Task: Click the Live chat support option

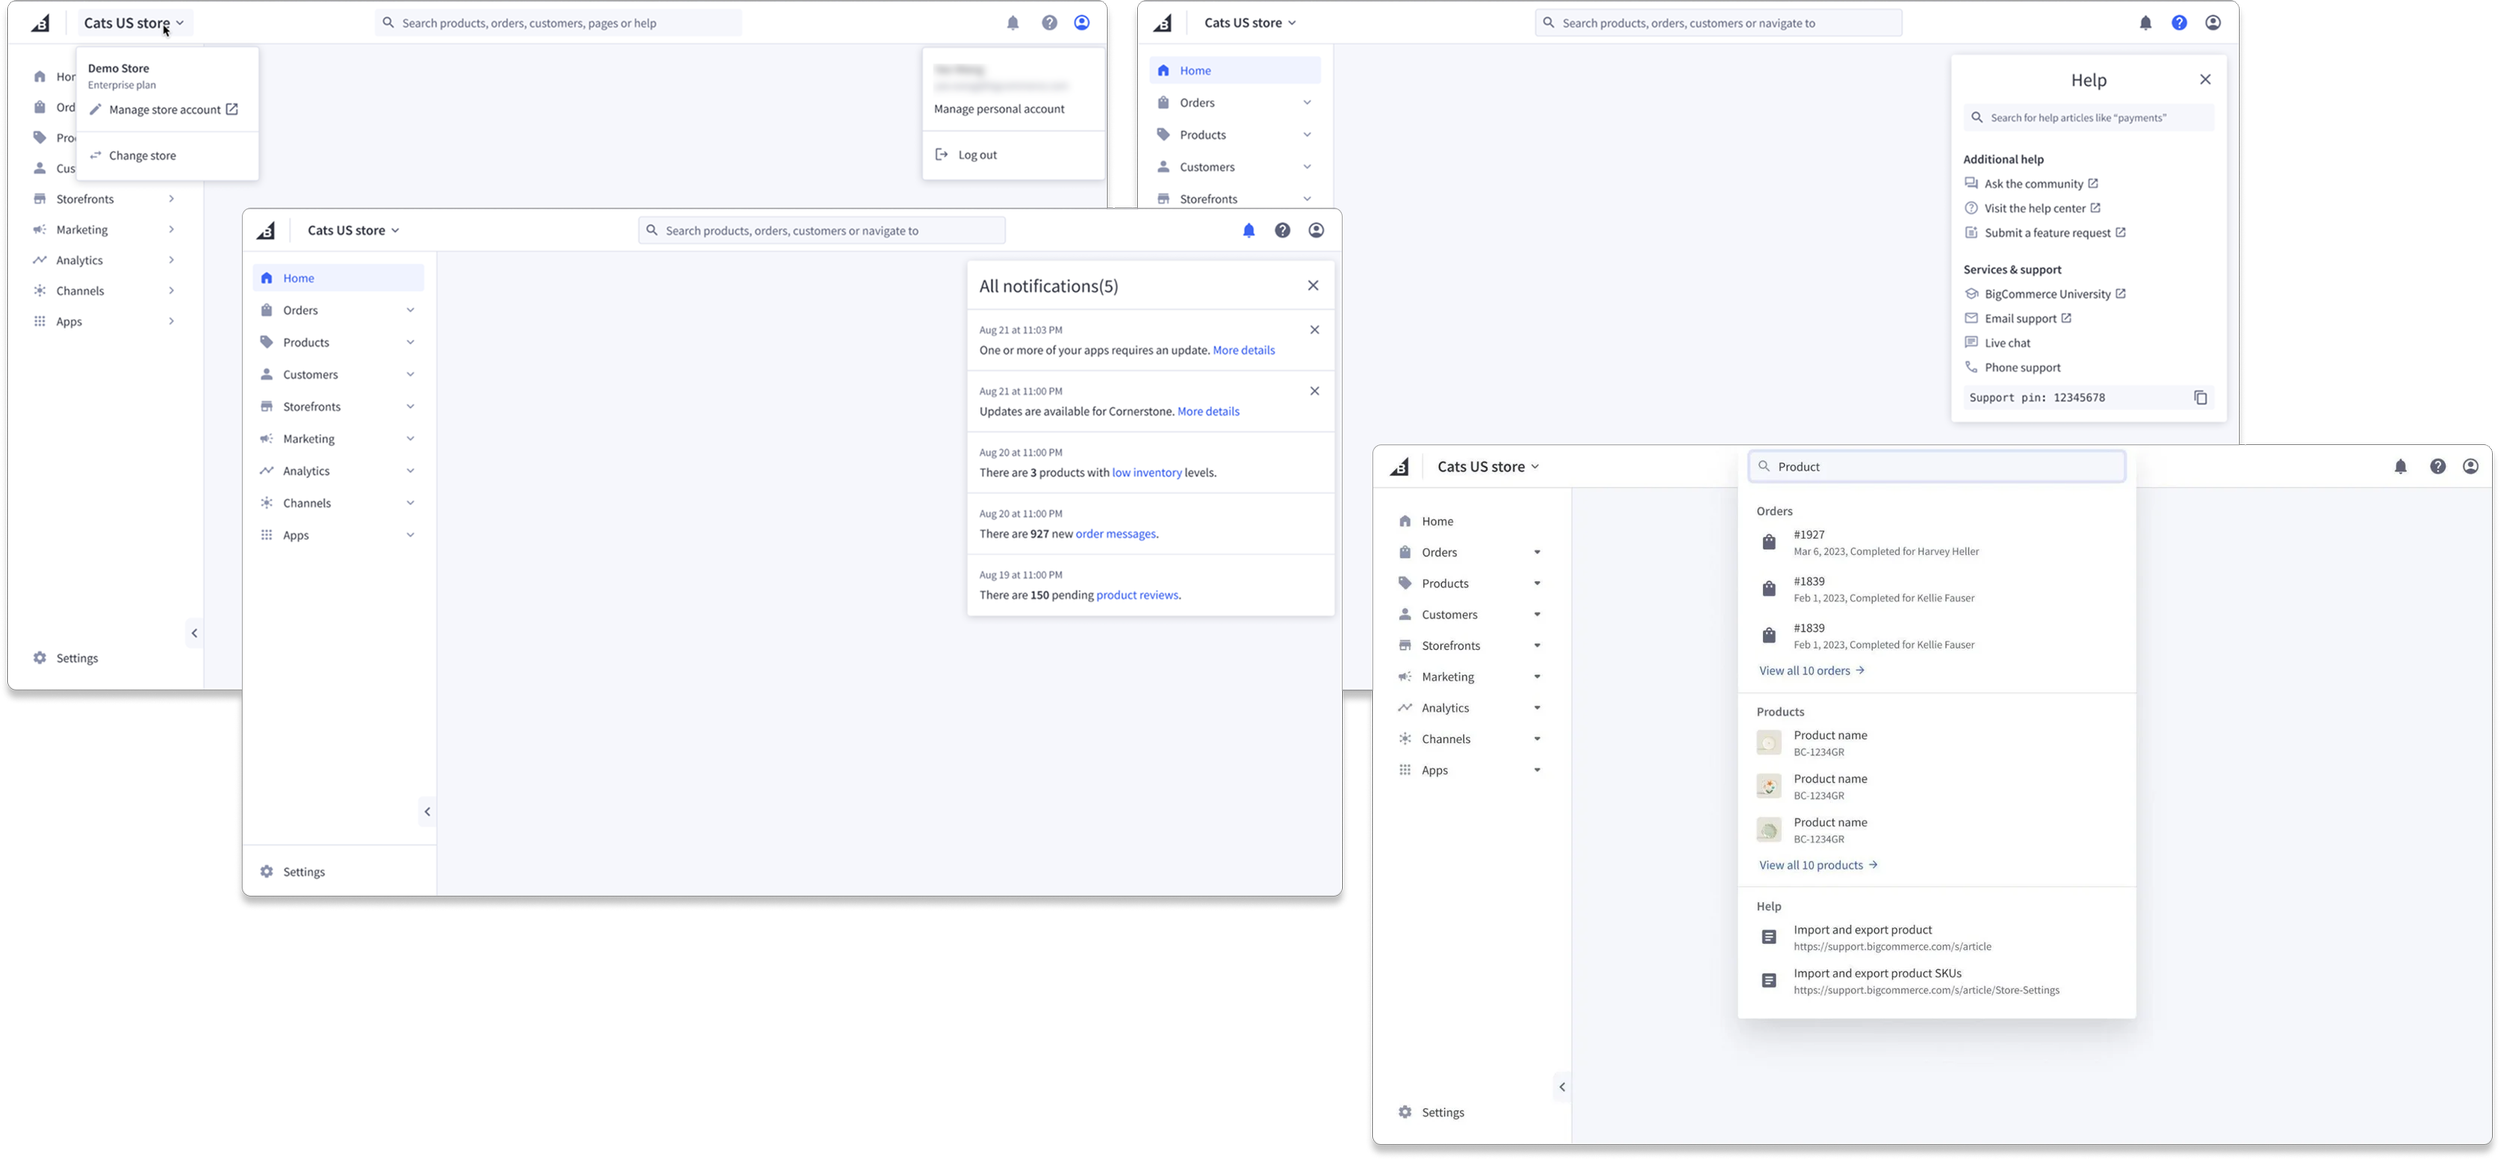Action: pos(2007,343)
